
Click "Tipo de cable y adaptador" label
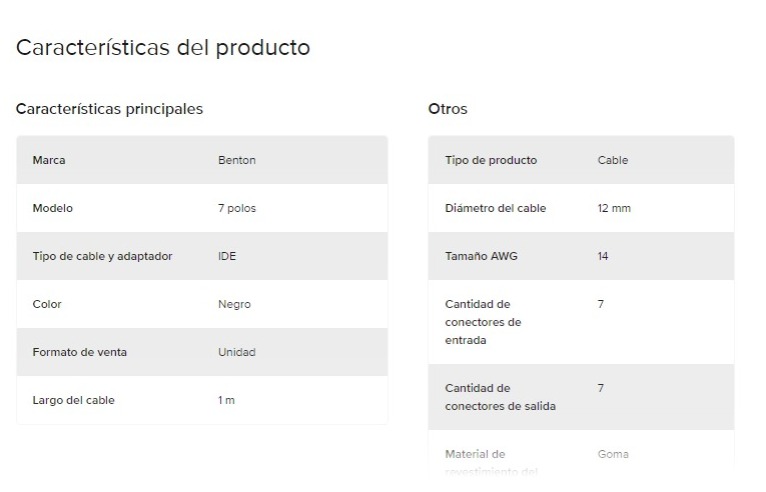102,256
